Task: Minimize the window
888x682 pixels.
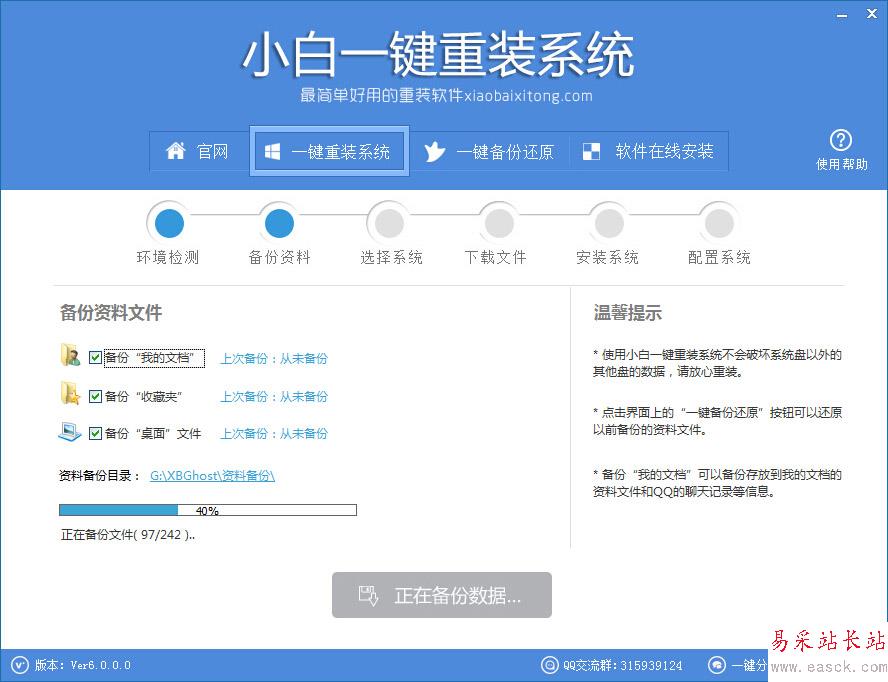Action: pos(842,15)
